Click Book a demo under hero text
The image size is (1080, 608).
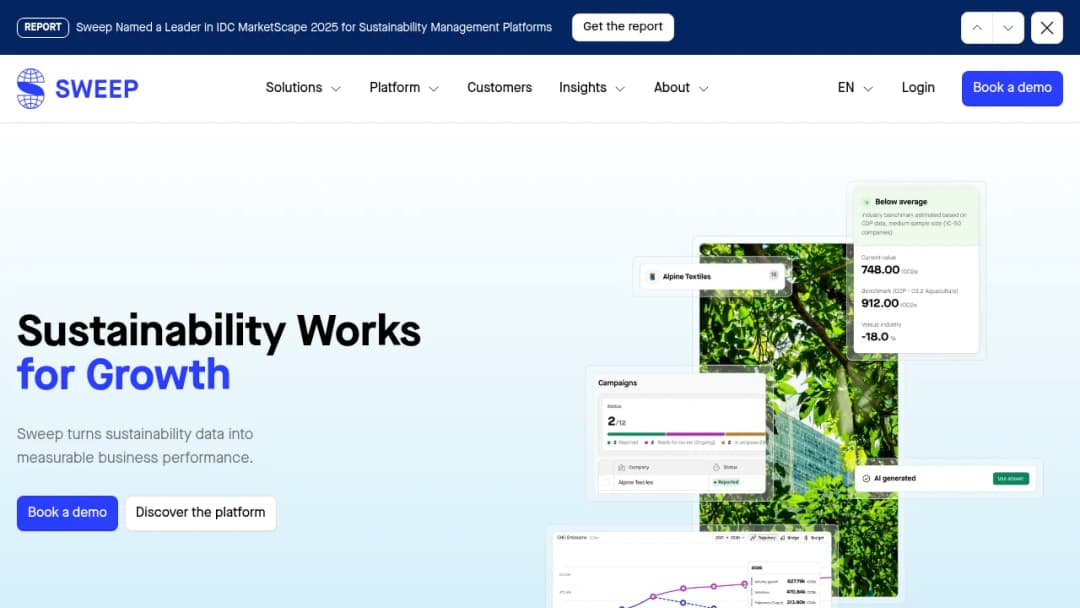(68, 513)
